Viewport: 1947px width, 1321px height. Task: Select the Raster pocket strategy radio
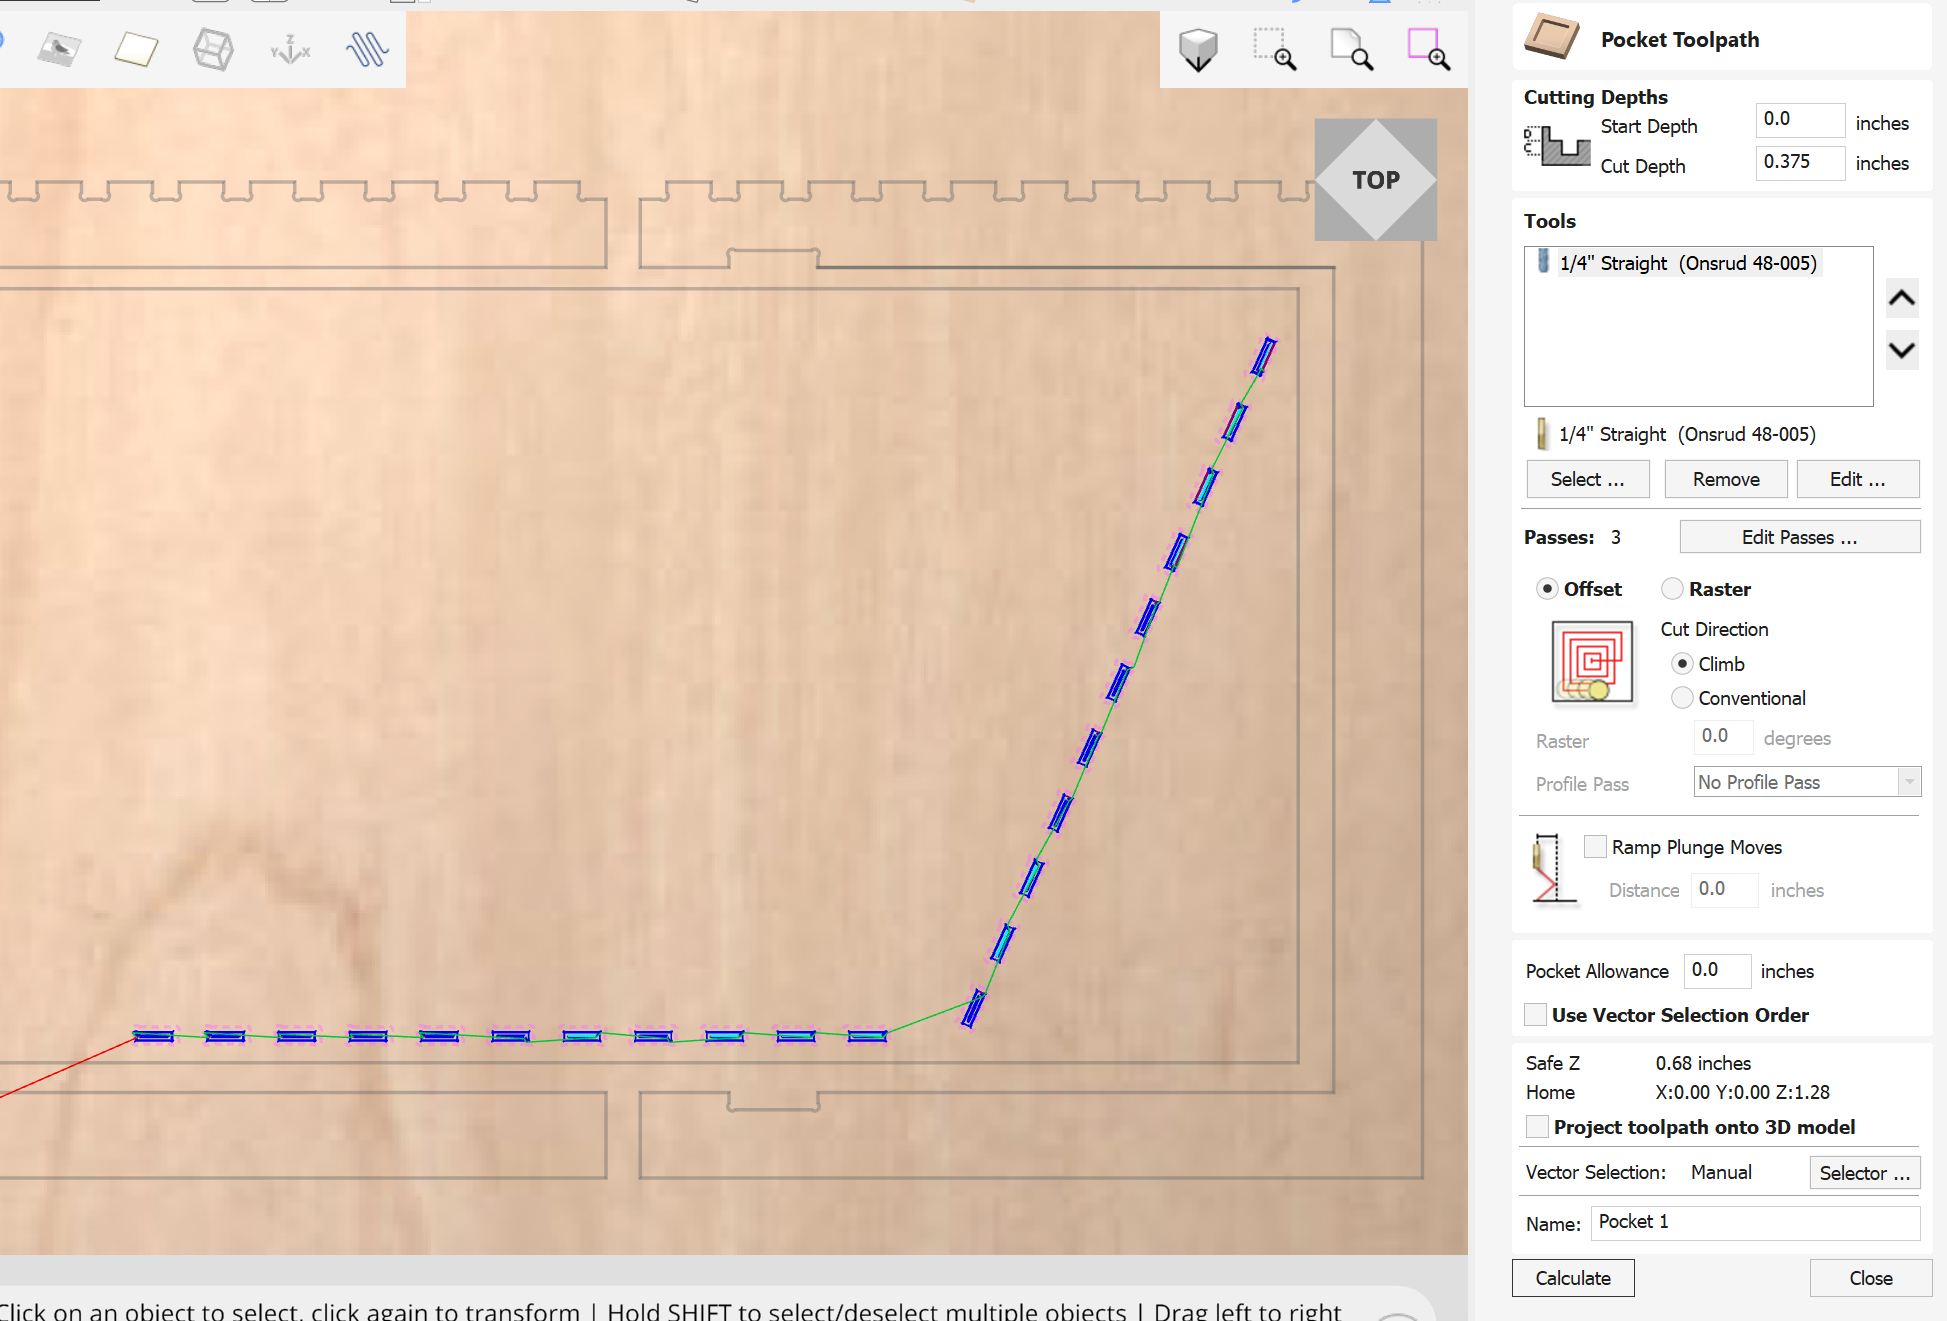1672,589
